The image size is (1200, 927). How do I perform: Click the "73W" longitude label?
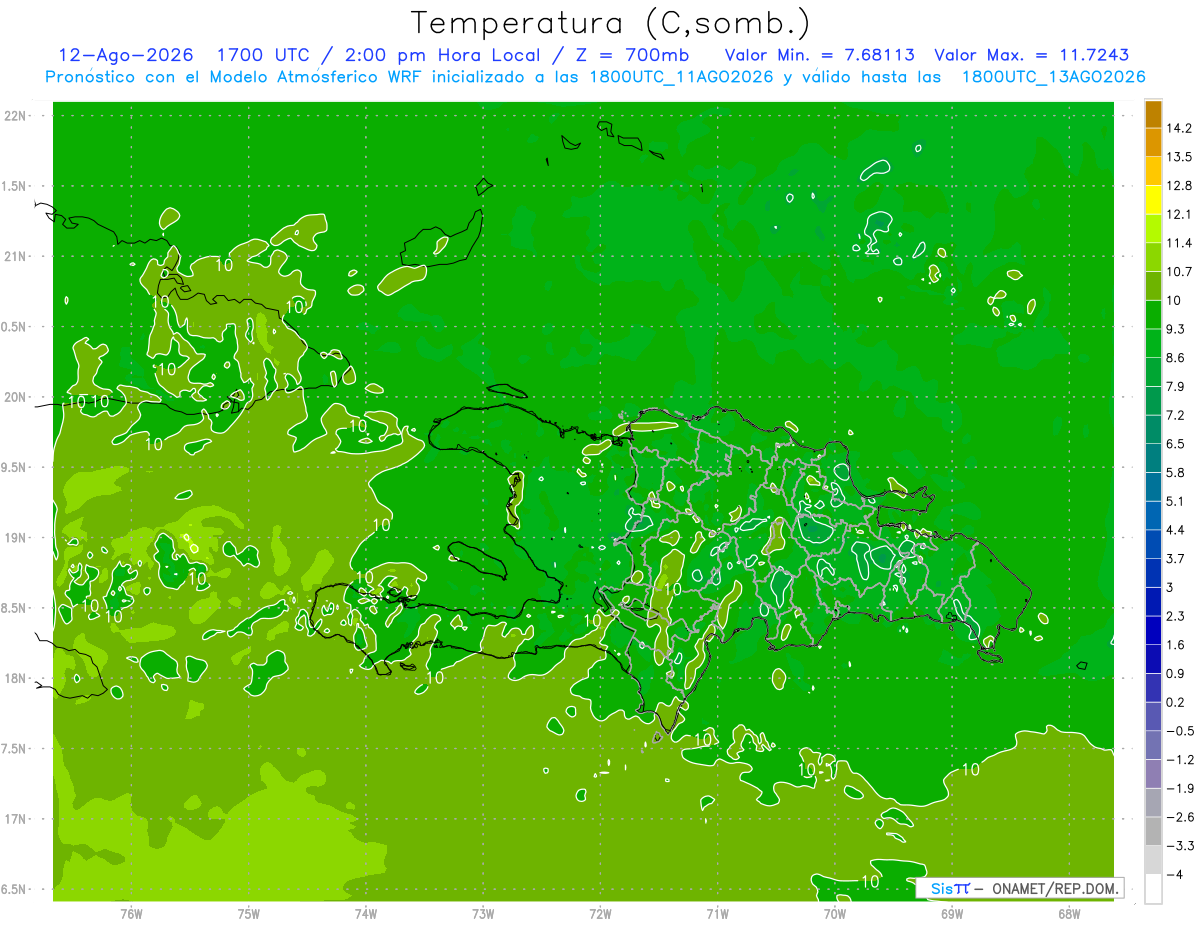click(x=483, y=913)
